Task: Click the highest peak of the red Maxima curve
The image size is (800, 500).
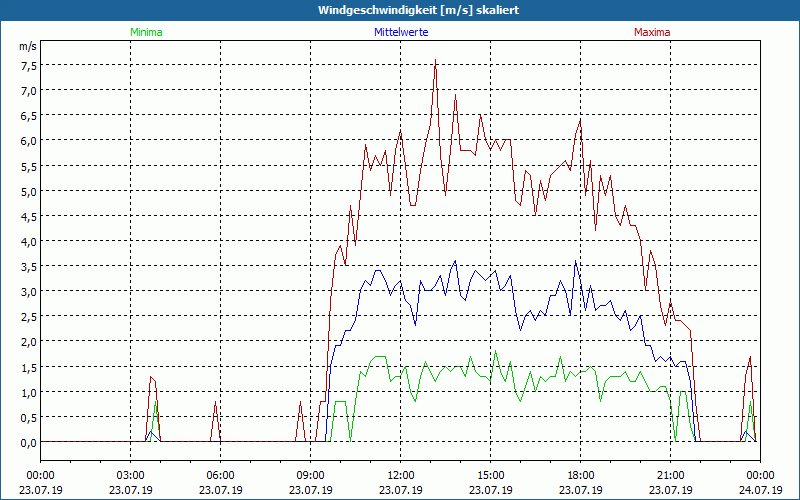Action: pyautogui.click(x=435, y=60)
